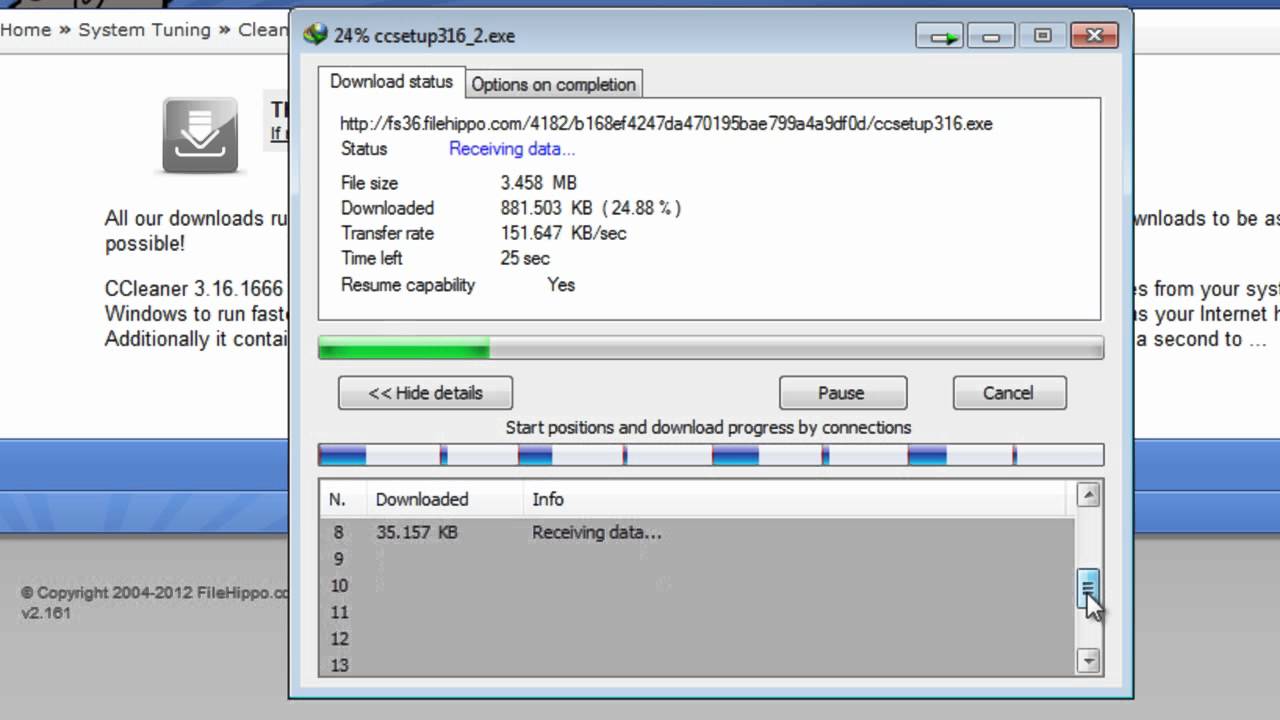Open System Tuning breadcrumb link on webpage
The image size is (1280, 720).
click(144, 30)
